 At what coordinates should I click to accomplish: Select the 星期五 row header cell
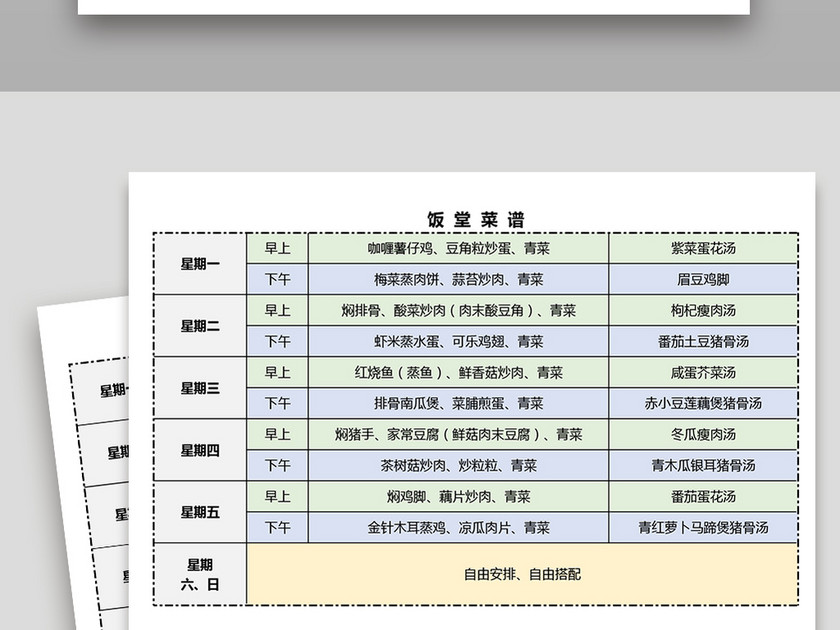(200, 512)
